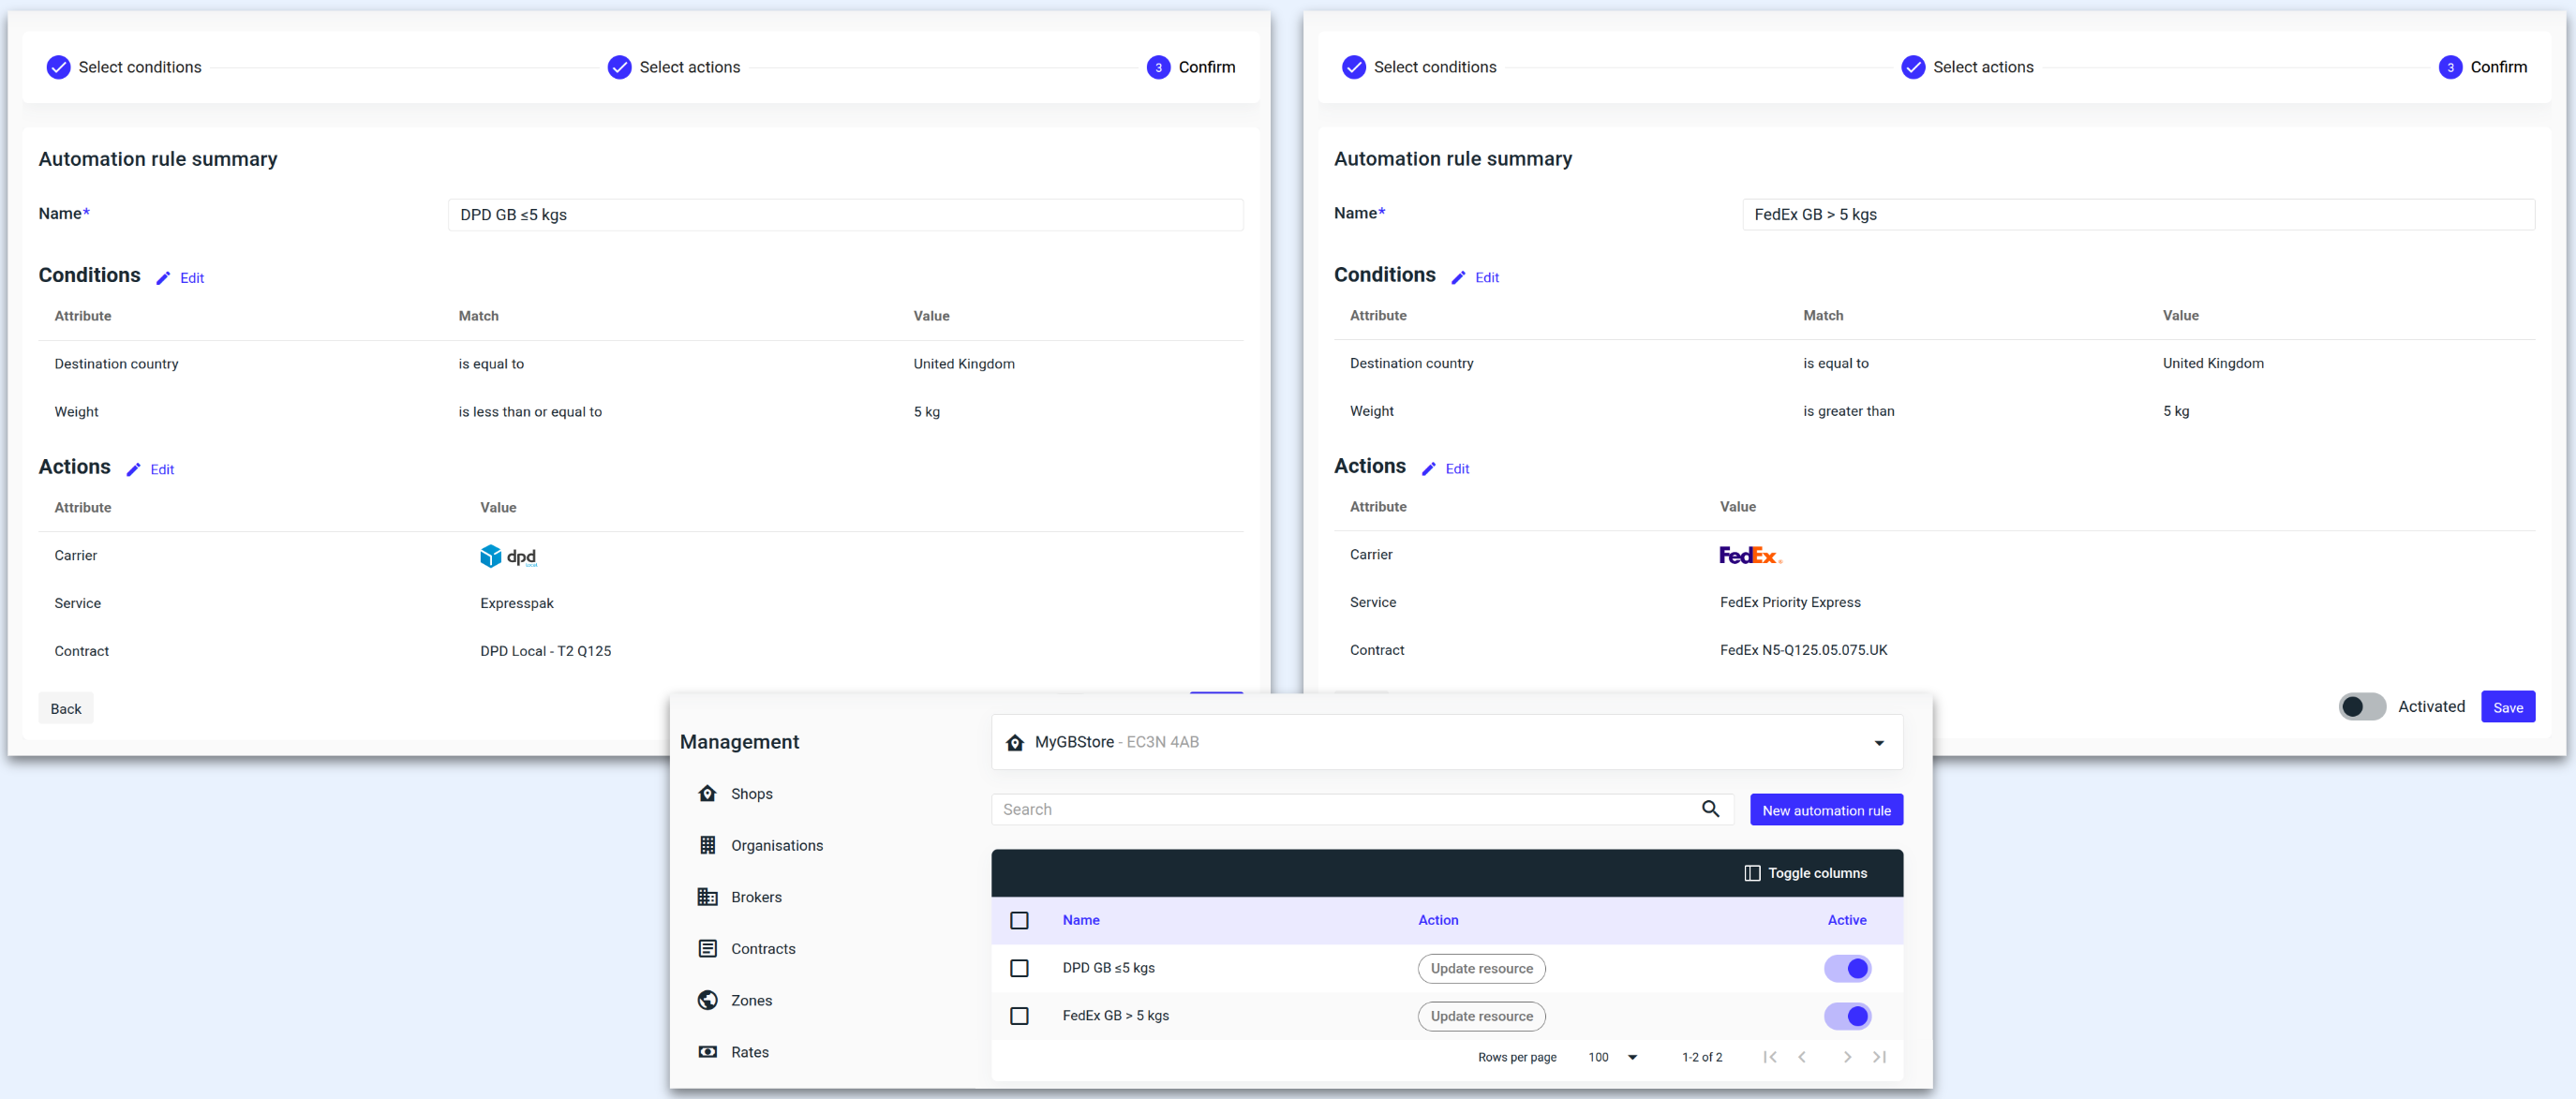The width and height of the screenshot is (2576, 1099).
Task: Click the DPD GB ≤5 kgs name field
Action: pyautogui.click(x=844, y=215)
